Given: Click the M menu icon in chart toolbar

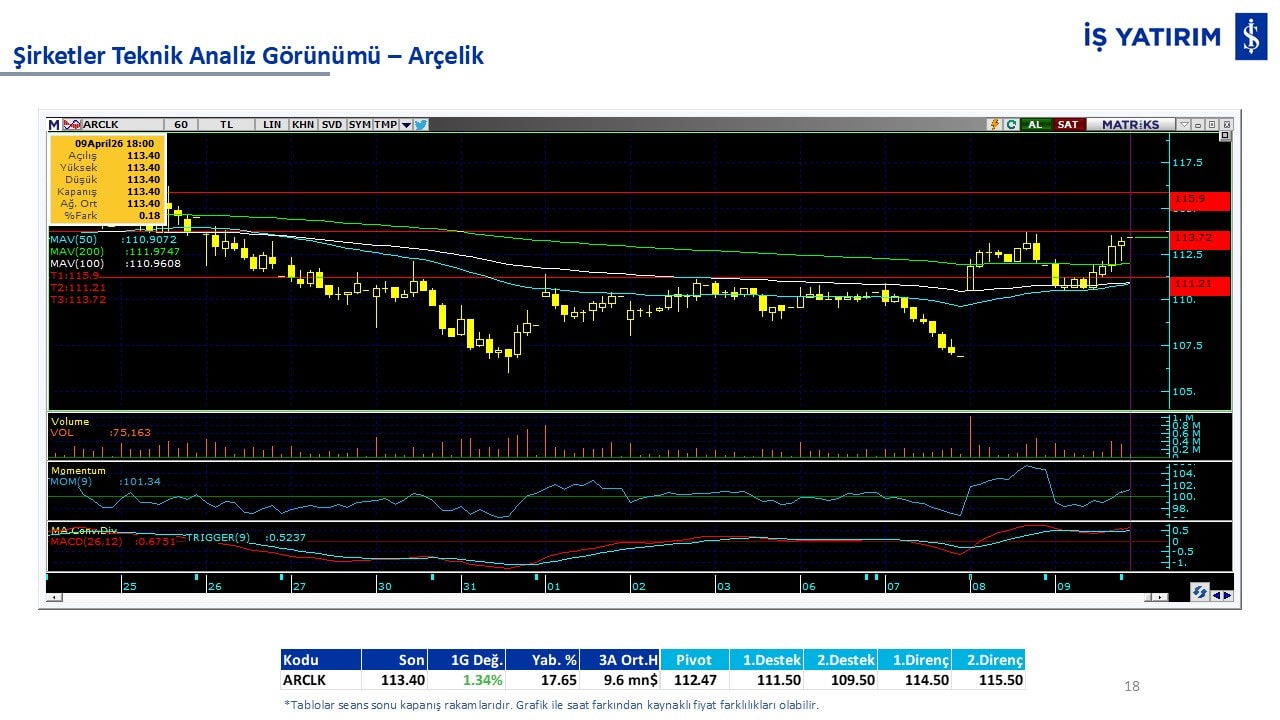Looking at the screenshot, I should pyautogui.click(x=54, y=125).
